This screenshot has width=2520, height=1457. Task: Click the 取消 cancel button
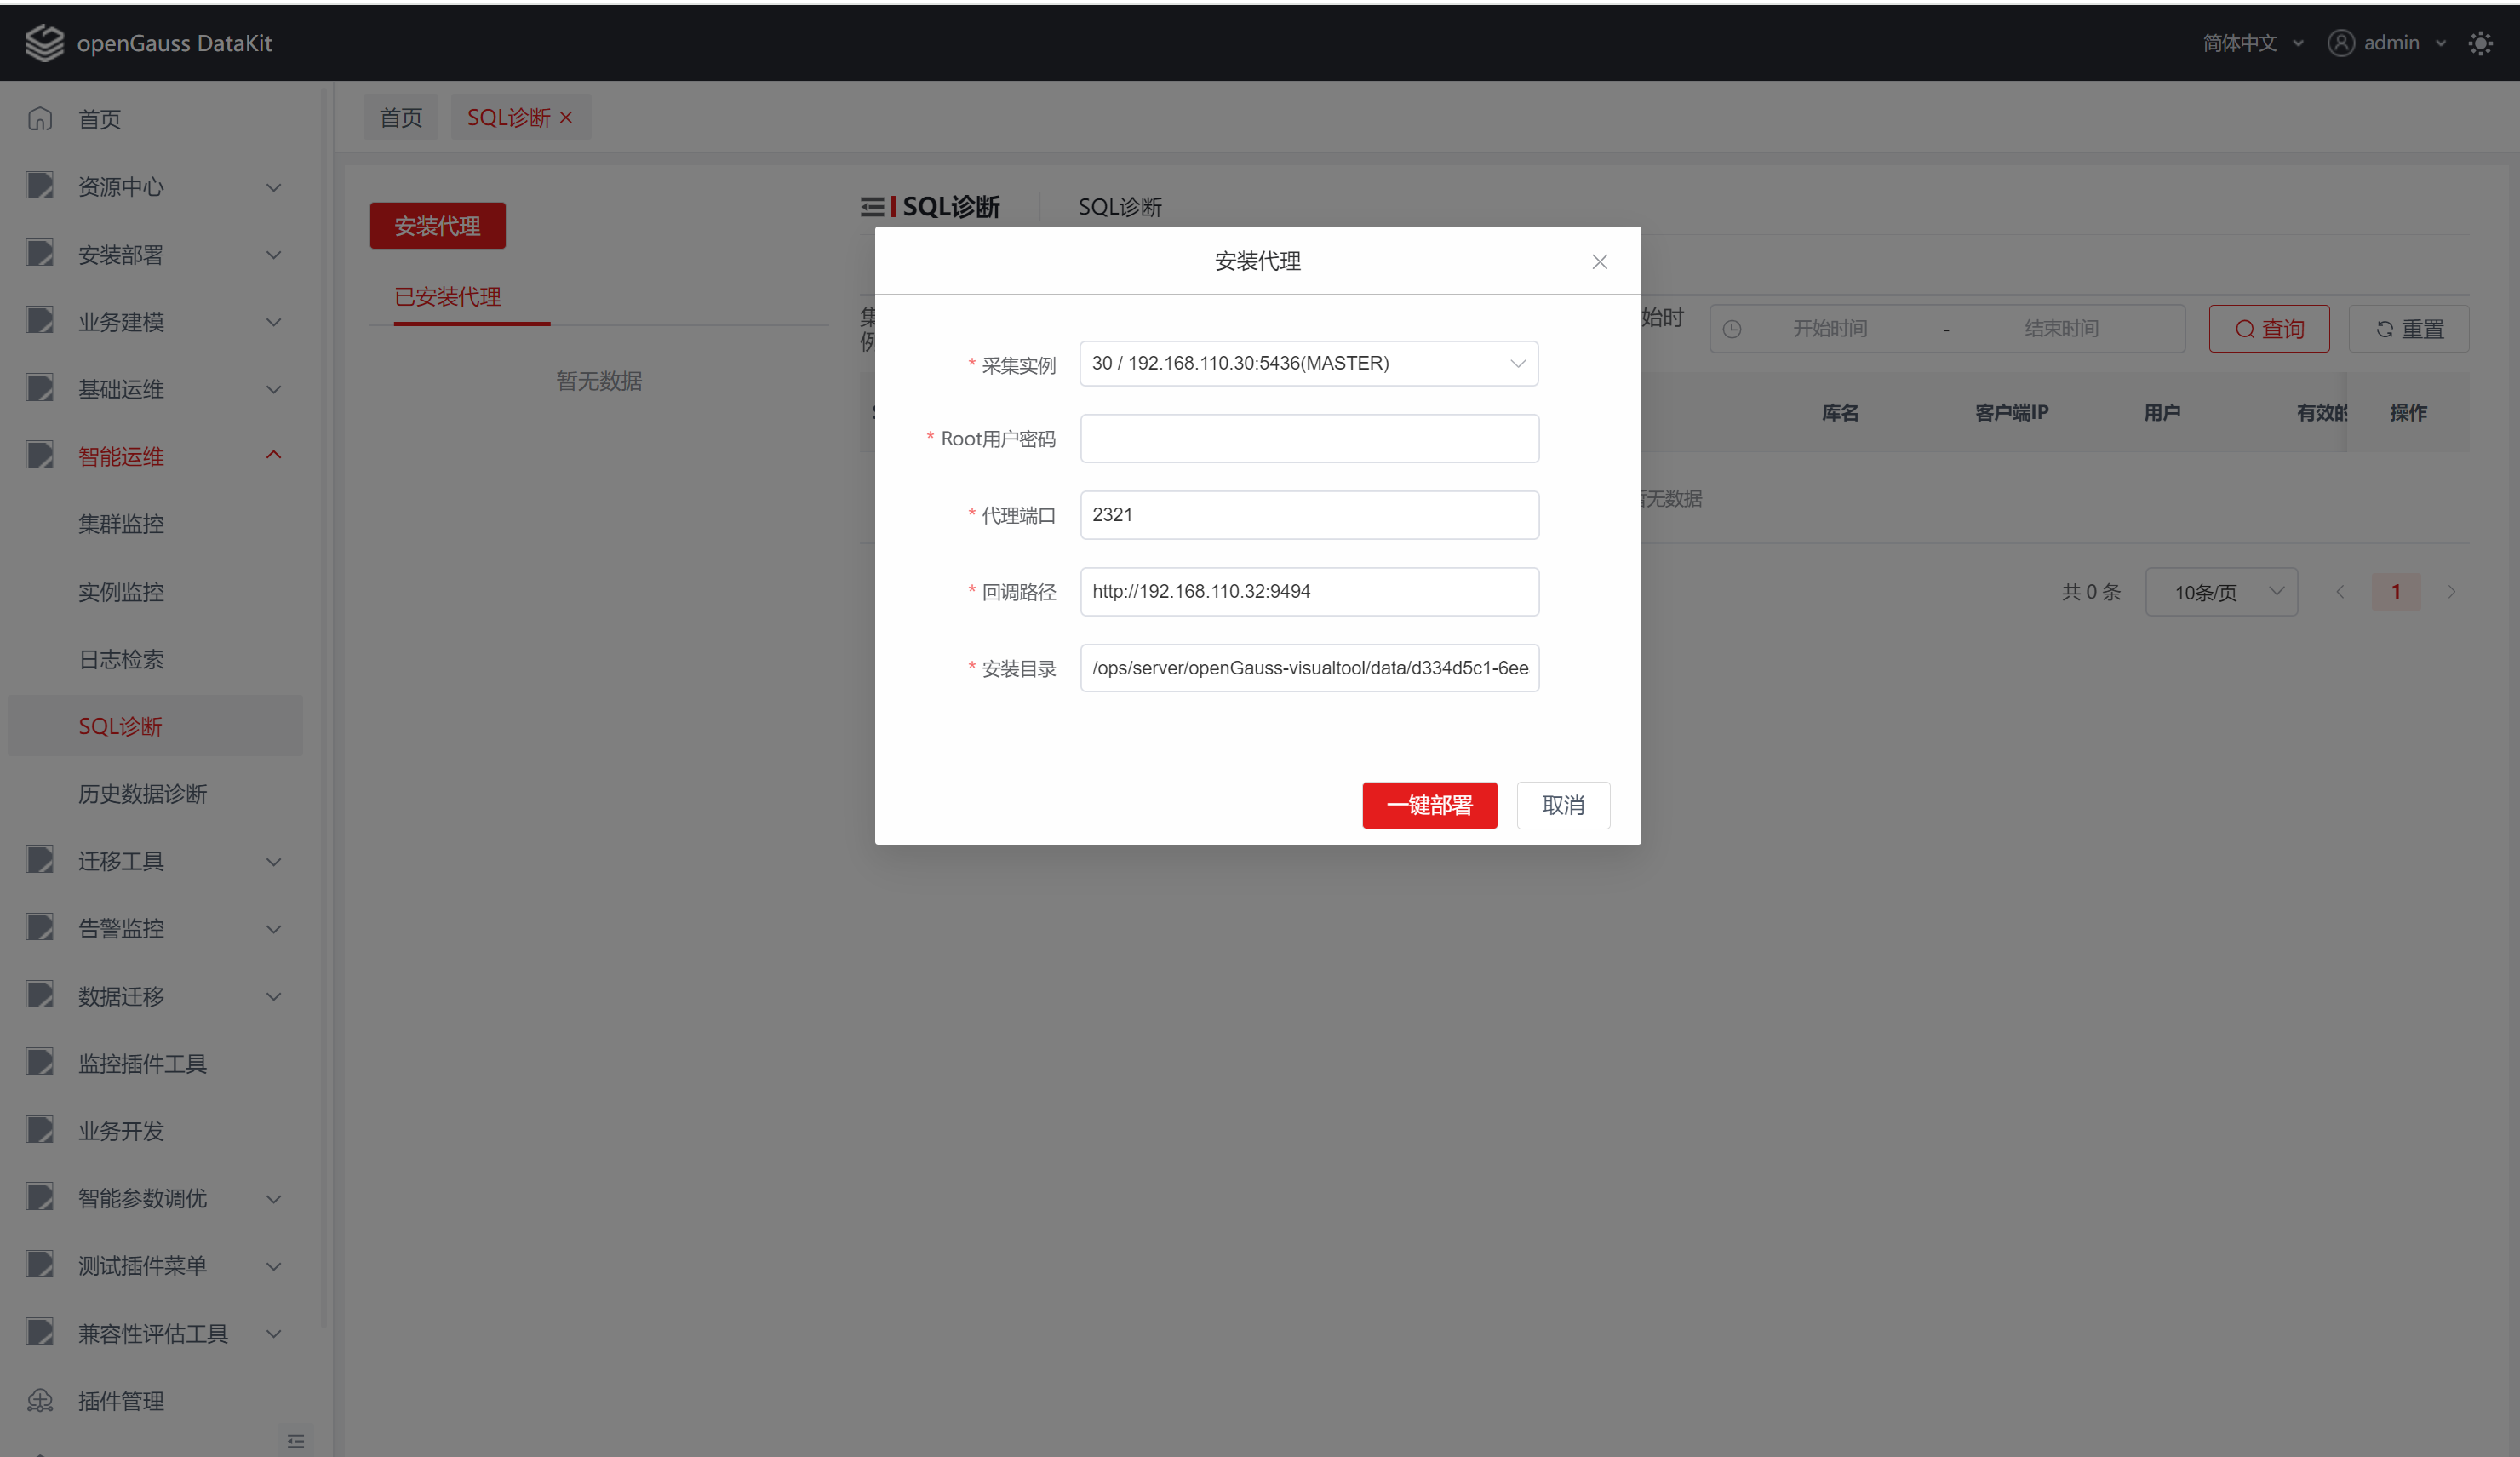(1562, 805)
